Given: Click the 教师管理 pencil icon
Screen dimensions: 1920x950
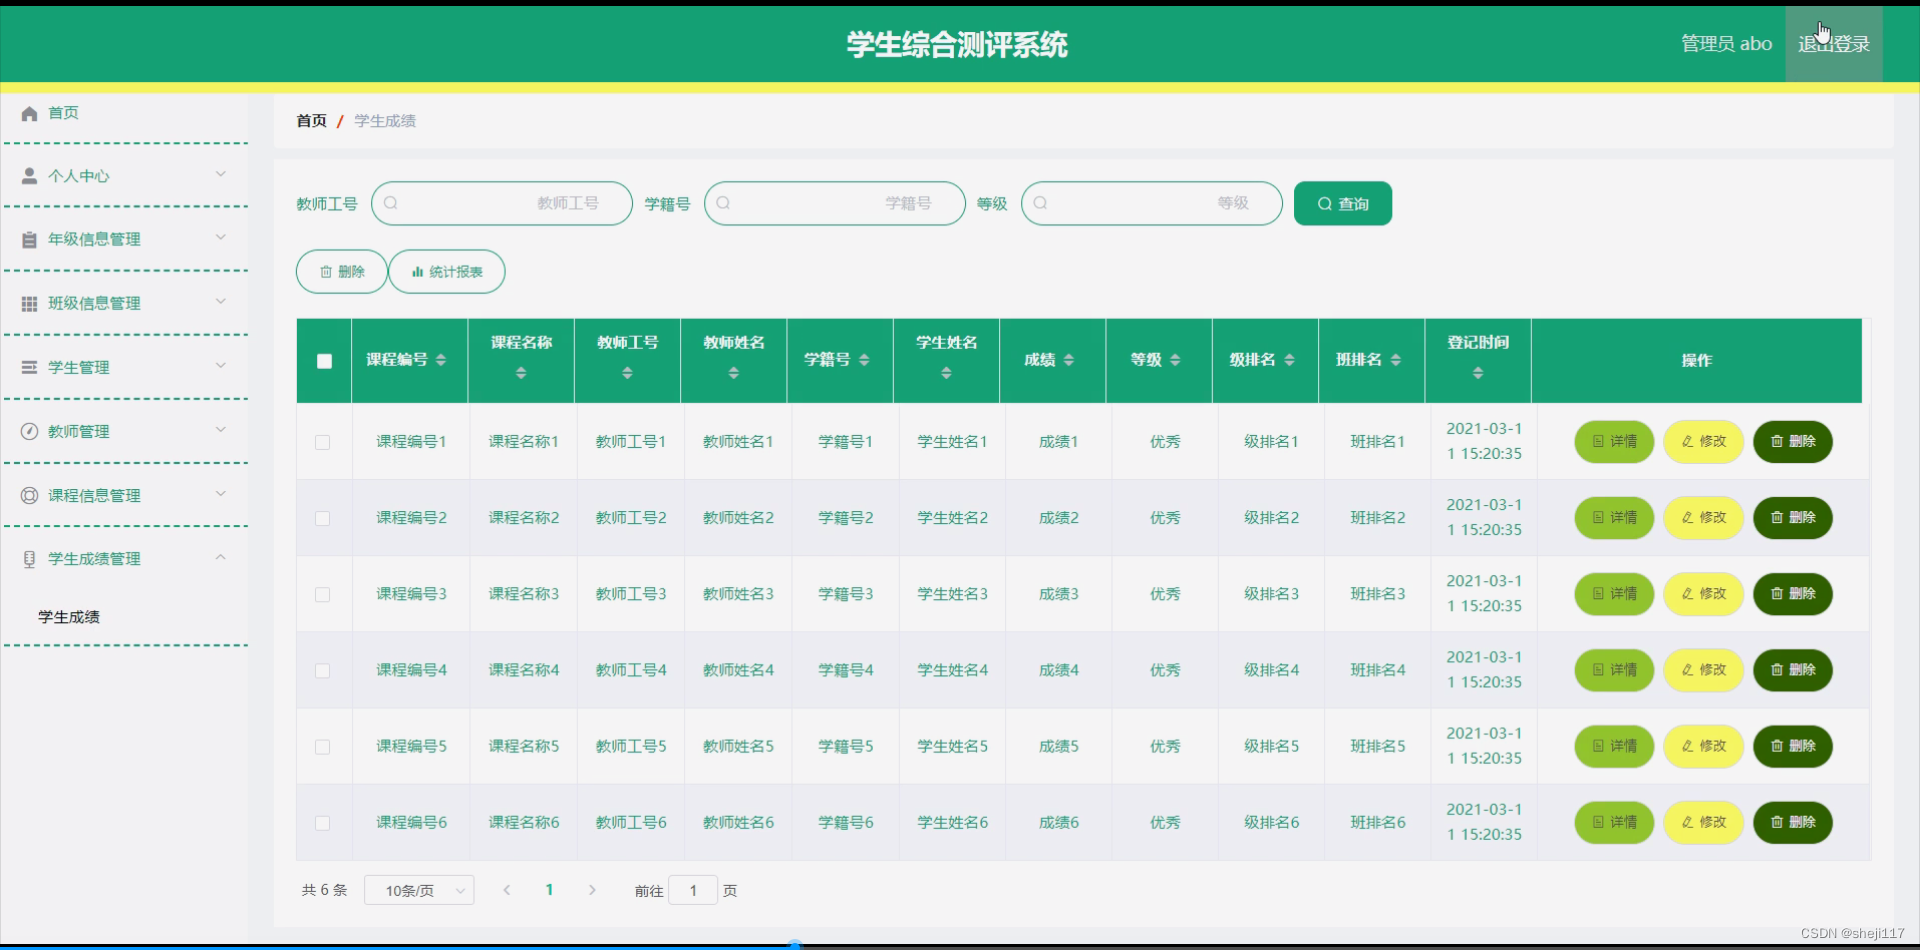Looking at the screenshot, I should point(28,431).
